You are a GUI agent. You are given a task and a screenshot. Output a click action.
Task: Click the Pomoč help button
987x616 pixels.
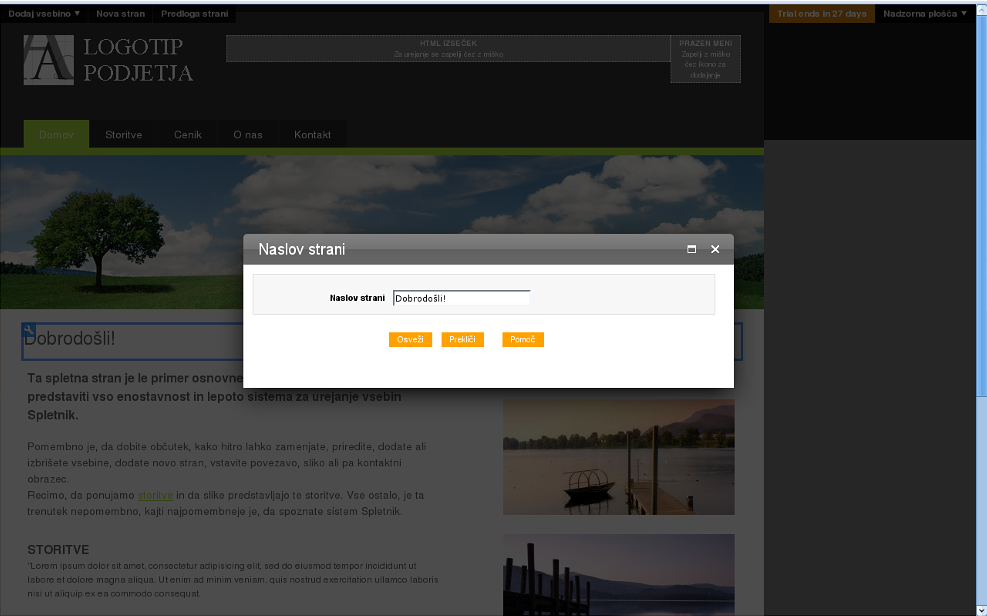click(x=522, y=340)
